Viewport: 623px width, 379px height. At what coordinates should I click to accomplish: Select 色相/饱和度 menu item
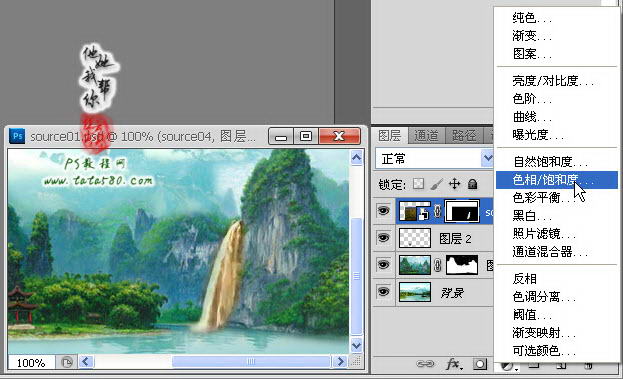tap(556, 180)
